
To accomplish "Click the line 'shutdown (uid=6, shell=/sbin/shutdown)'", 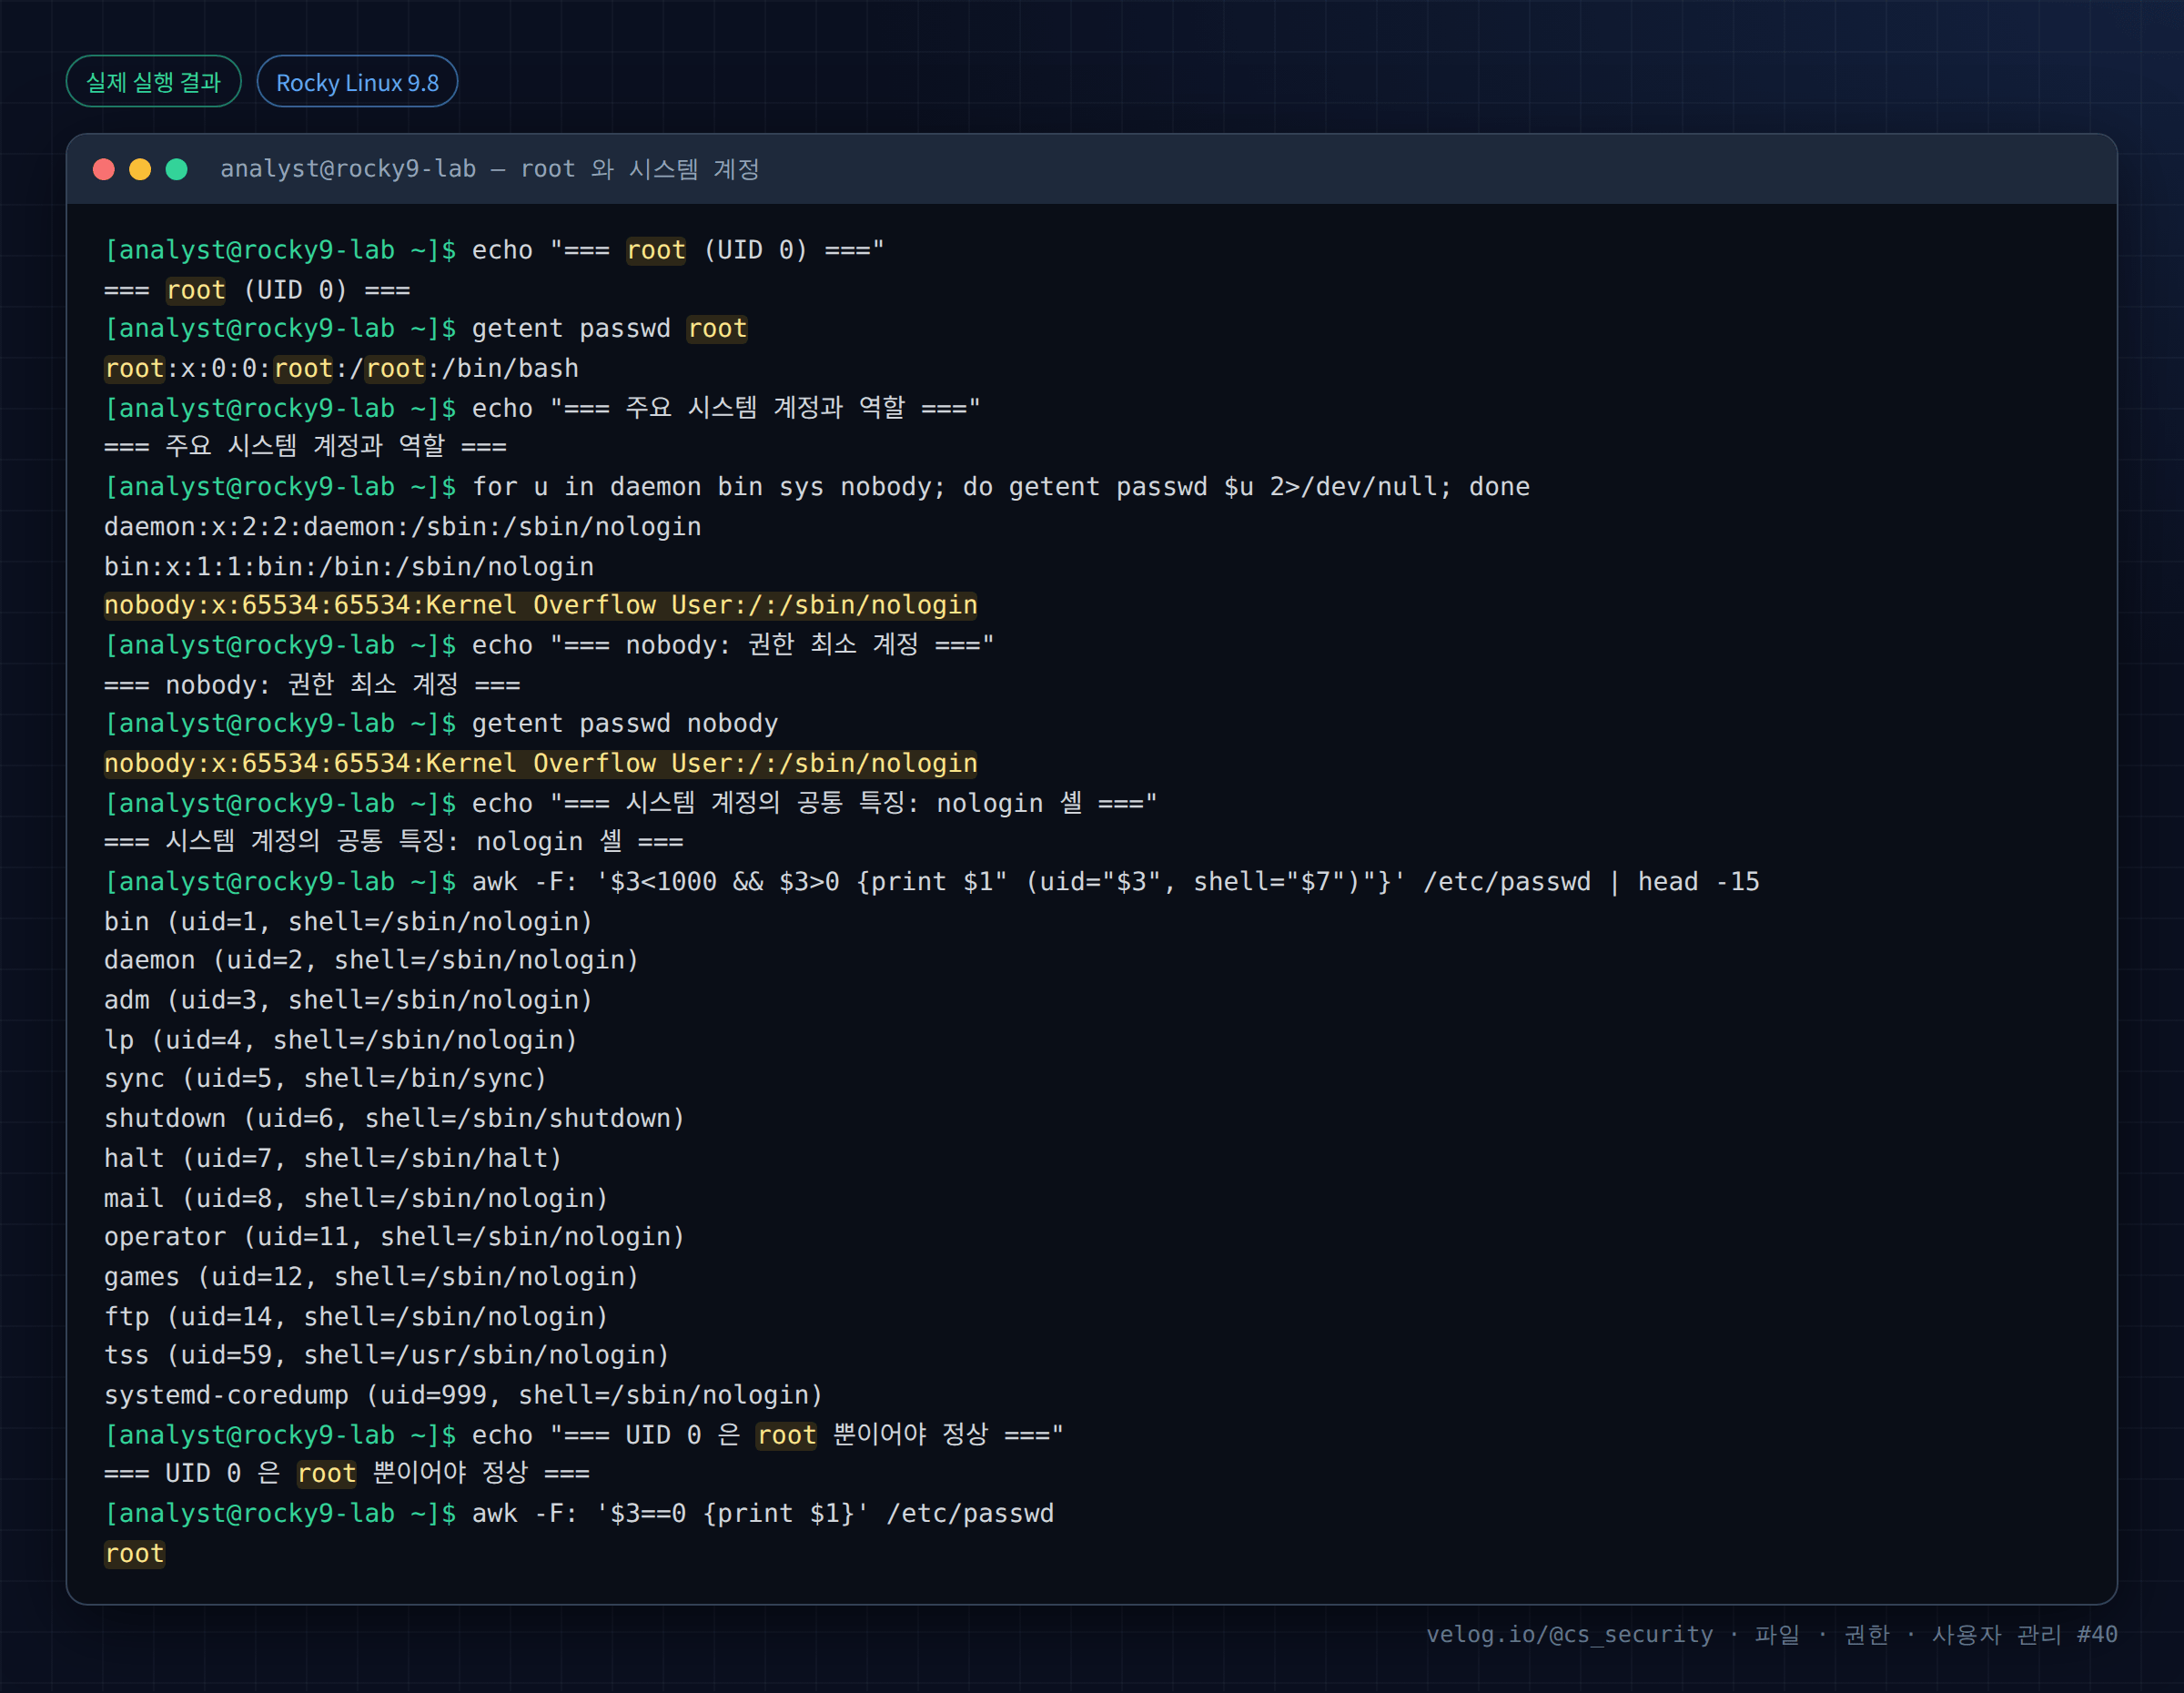I will click(x=394, y=1118).
